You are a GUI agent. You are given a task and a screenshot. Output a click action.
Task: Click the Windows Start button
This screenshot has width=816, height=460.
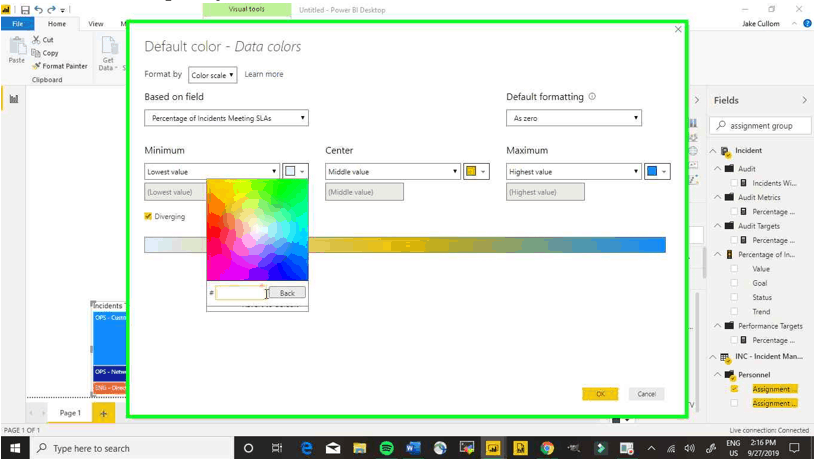pyautogui.click(x=15, y=448)
